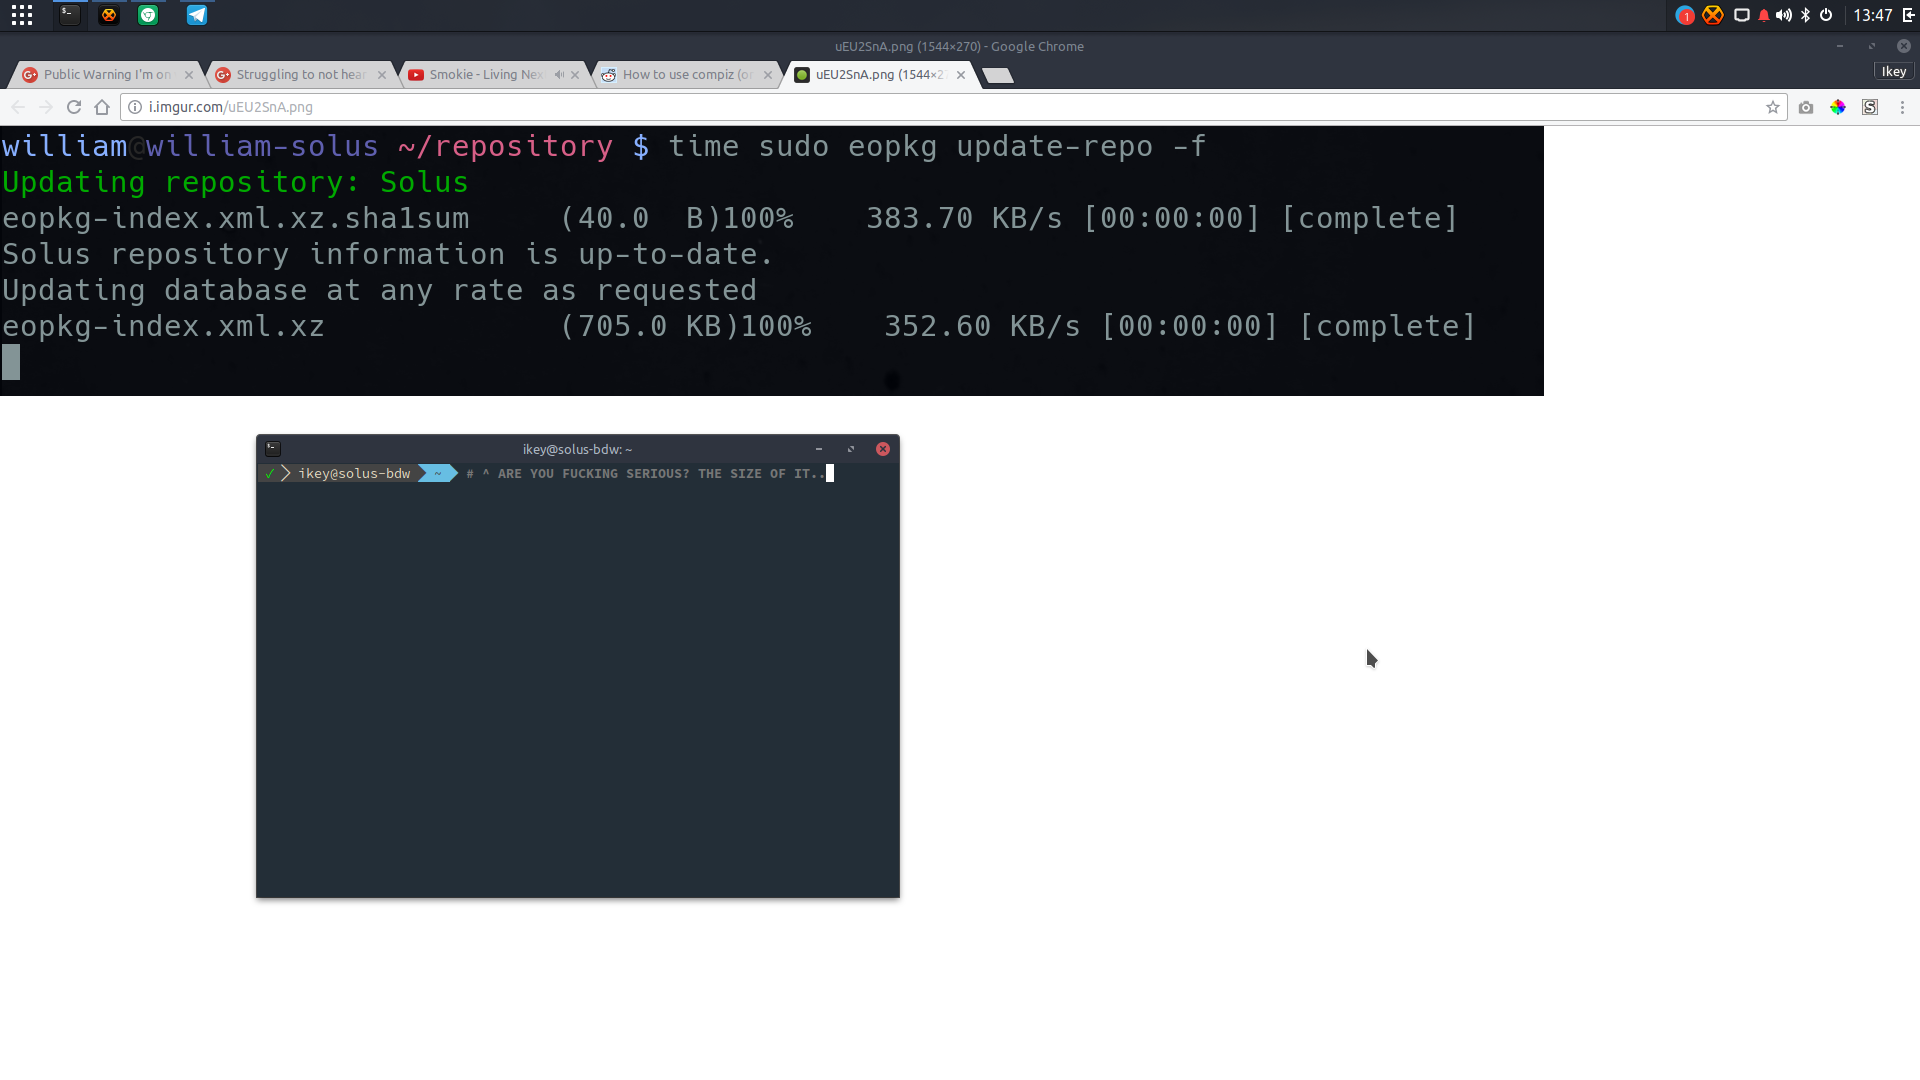Open the sidebar via the panel's arrow exit icon
The image size is (1920, 1080).
pyautogui.click(x=1909, y=15)
